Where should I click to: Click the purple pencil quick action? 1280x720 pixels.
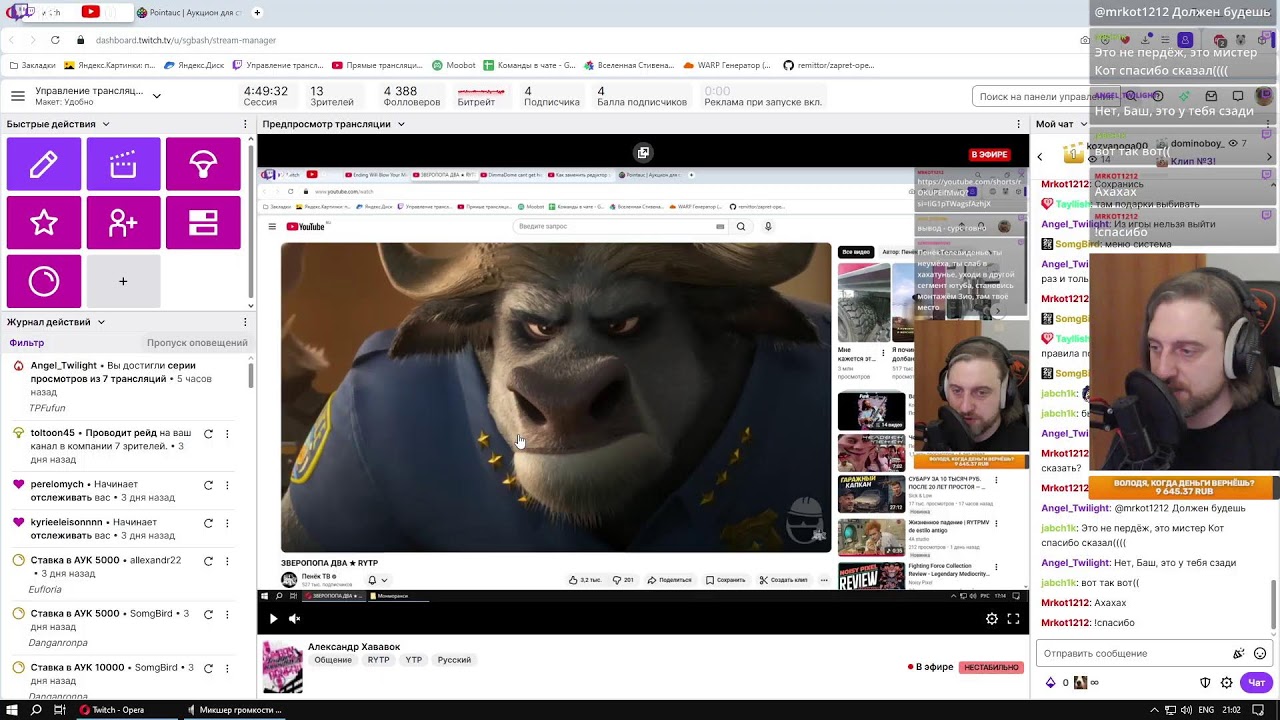pyautogui.click(x=44, y=164)
